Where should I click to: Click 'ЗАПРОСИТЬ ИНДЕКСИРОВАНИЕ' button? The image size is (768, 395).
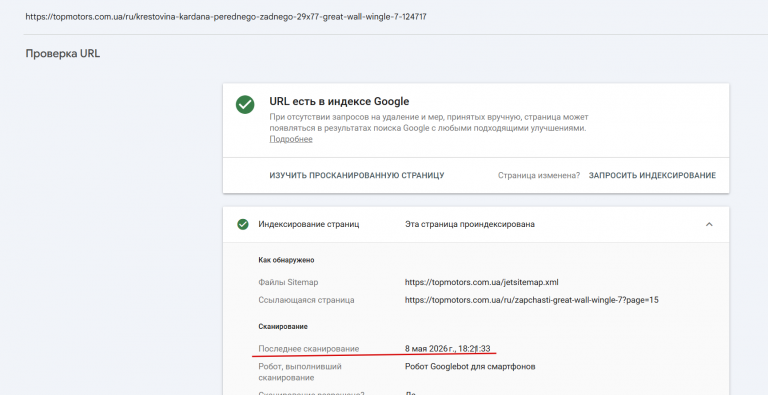click(x=652, y=175)
